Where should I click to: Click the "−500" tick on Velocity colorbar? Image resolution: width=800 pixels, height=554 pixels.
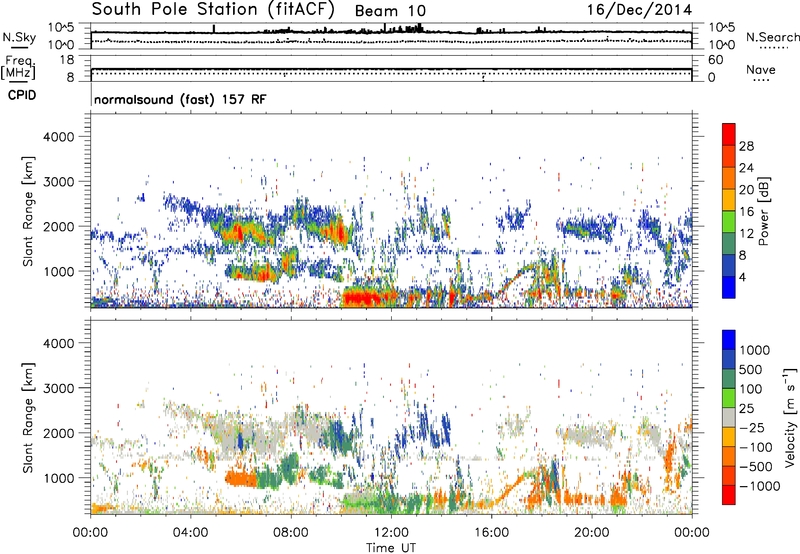(755, 466)
